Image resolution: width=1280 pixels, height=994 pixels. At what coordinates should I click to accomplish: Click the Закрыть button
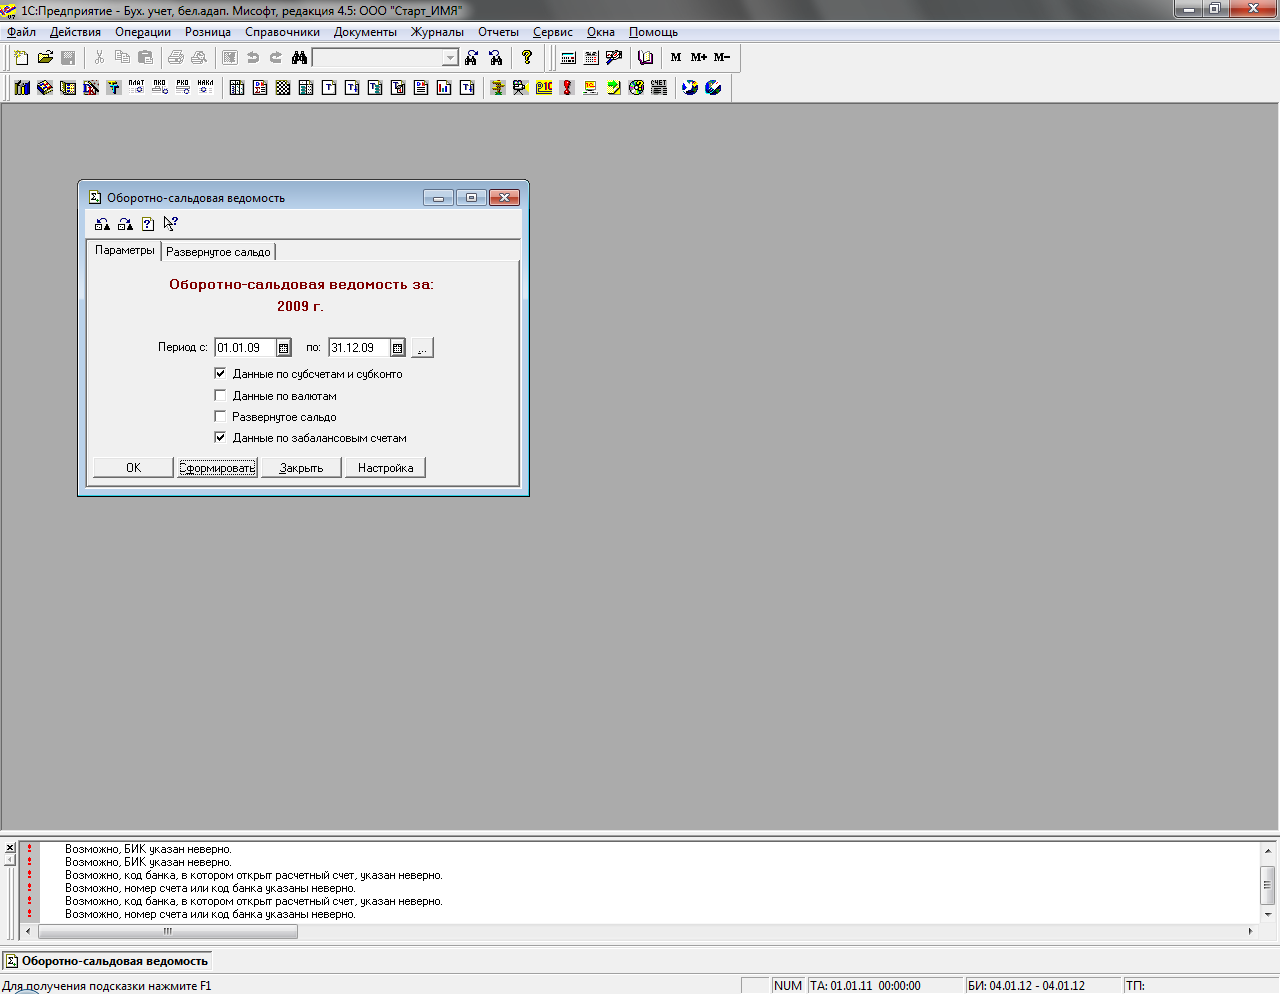point(301,468)
